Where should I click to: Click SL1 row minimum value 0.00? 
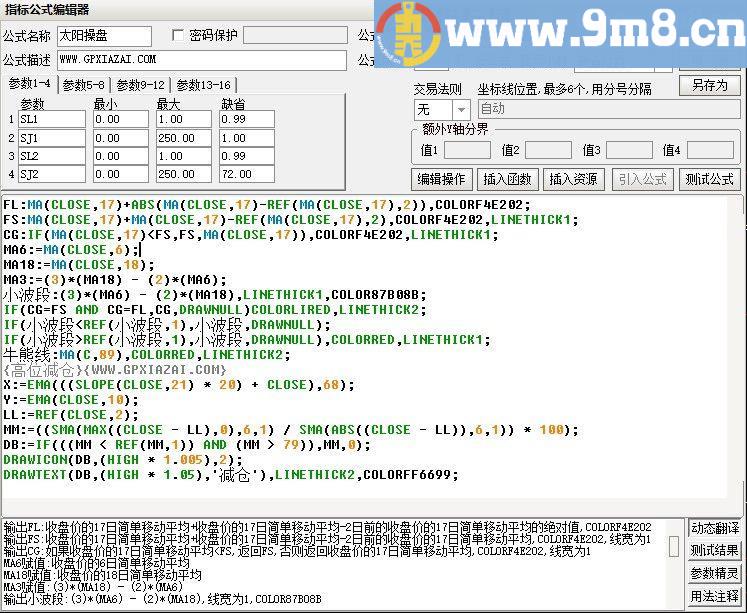pyautogui.click(x=121, y=119)
